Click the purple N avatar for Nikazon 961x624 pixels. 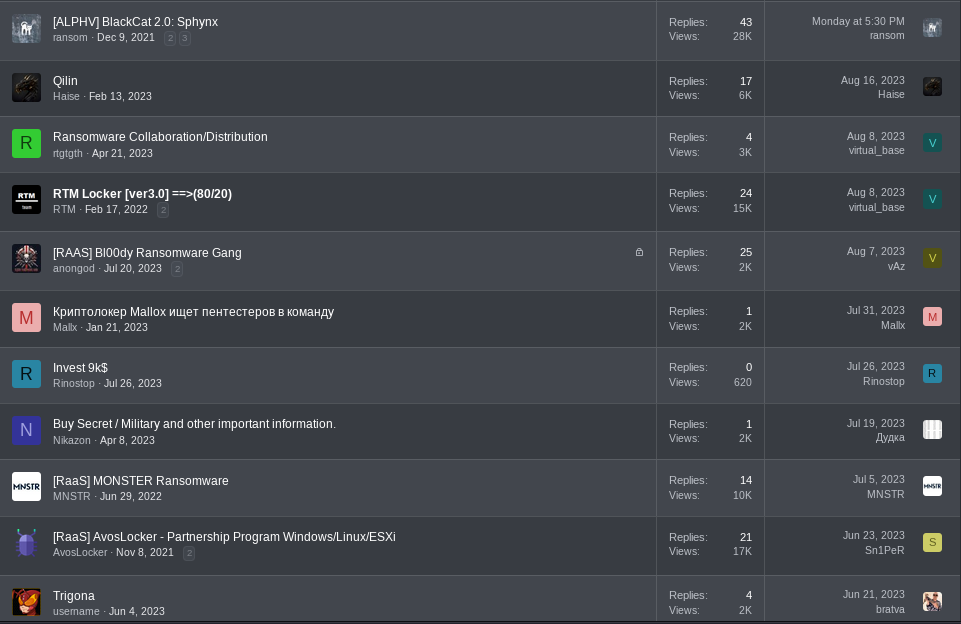pos(26,430)
